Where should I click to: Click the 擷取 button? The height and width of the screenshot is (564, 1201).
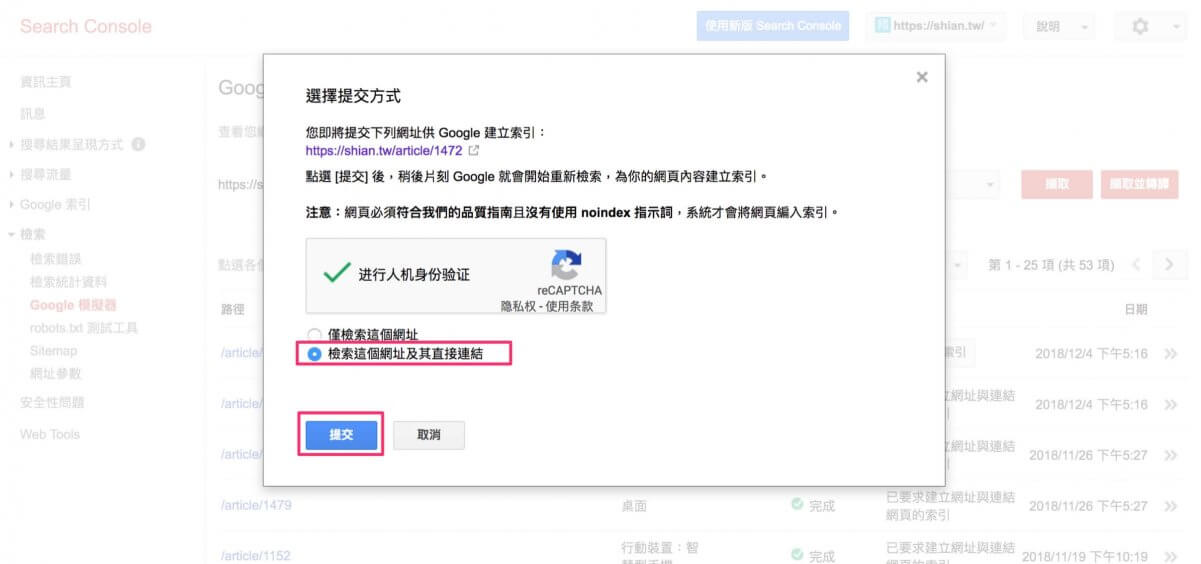click(1055, 184)
